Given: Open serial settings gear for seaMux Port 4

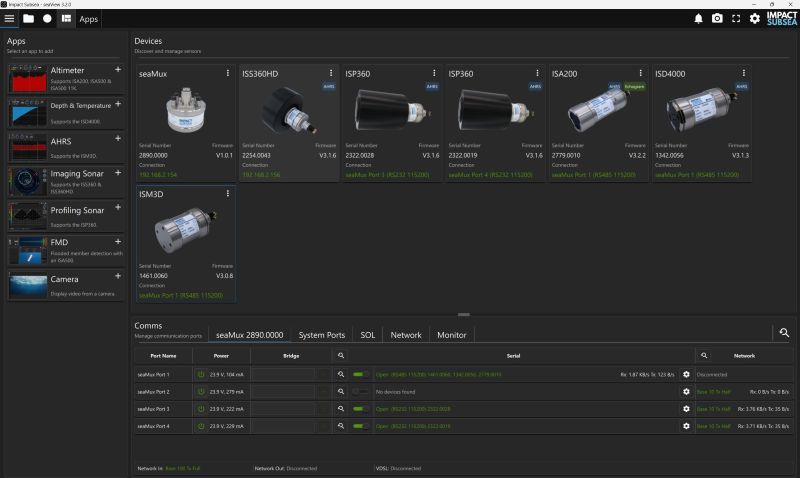Looking at the screenshot, I should pyautogui.click(x=686, y=426).
